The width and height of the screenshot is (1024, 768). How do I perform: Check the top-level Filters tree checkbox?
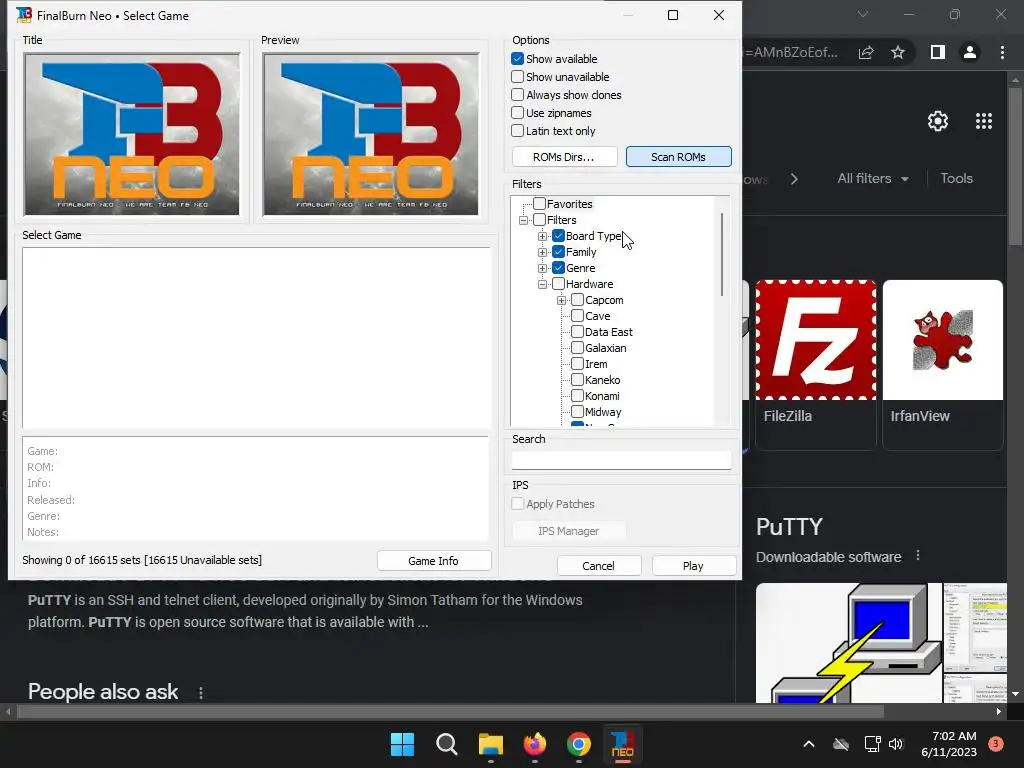pos(539,220)
